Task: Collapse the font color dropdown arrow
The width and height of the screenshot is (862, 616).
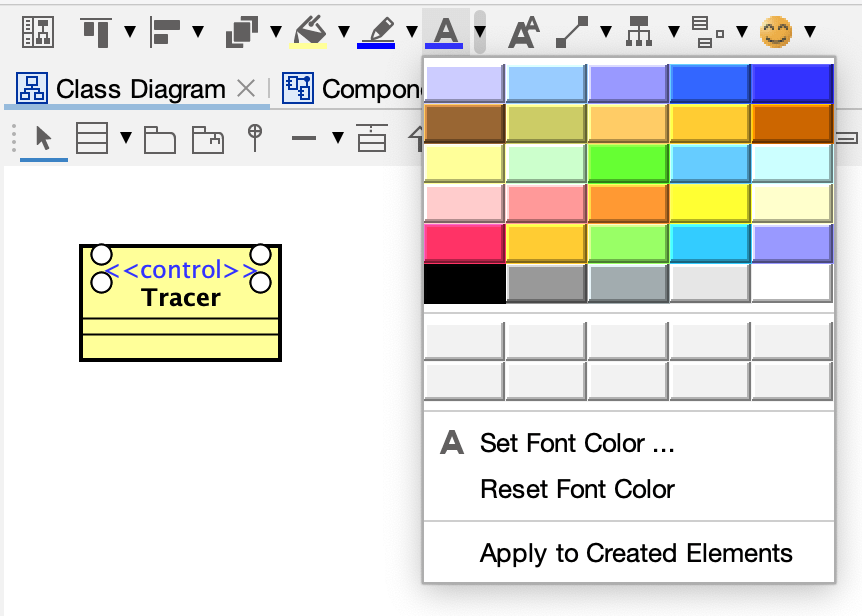Action: coord(480,31)
